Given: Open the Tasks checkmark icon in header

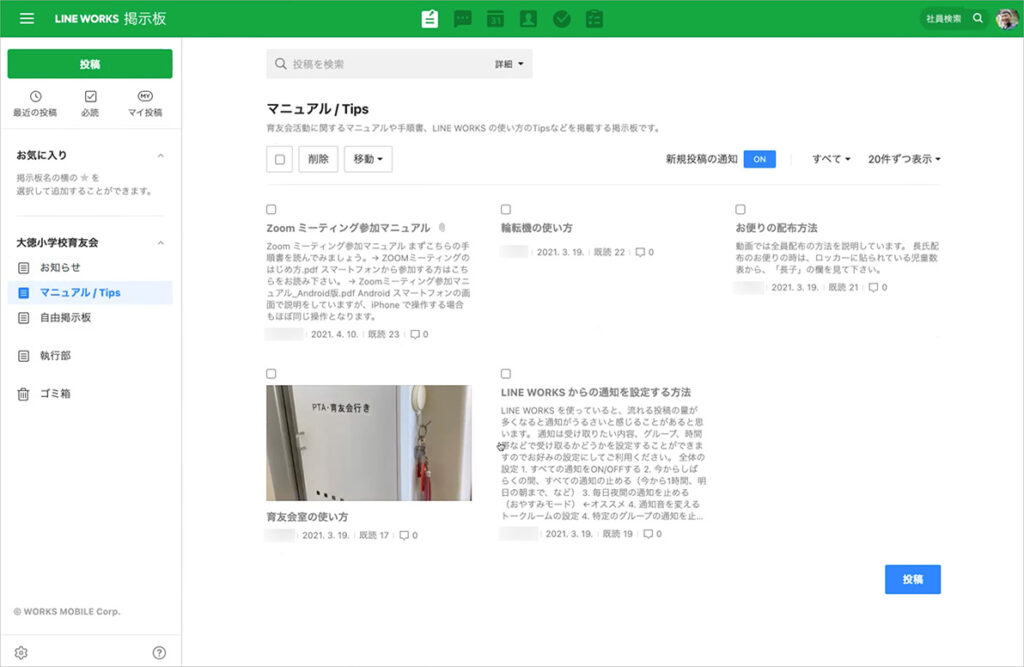Looking at the screenshot, I should (561, 19).
